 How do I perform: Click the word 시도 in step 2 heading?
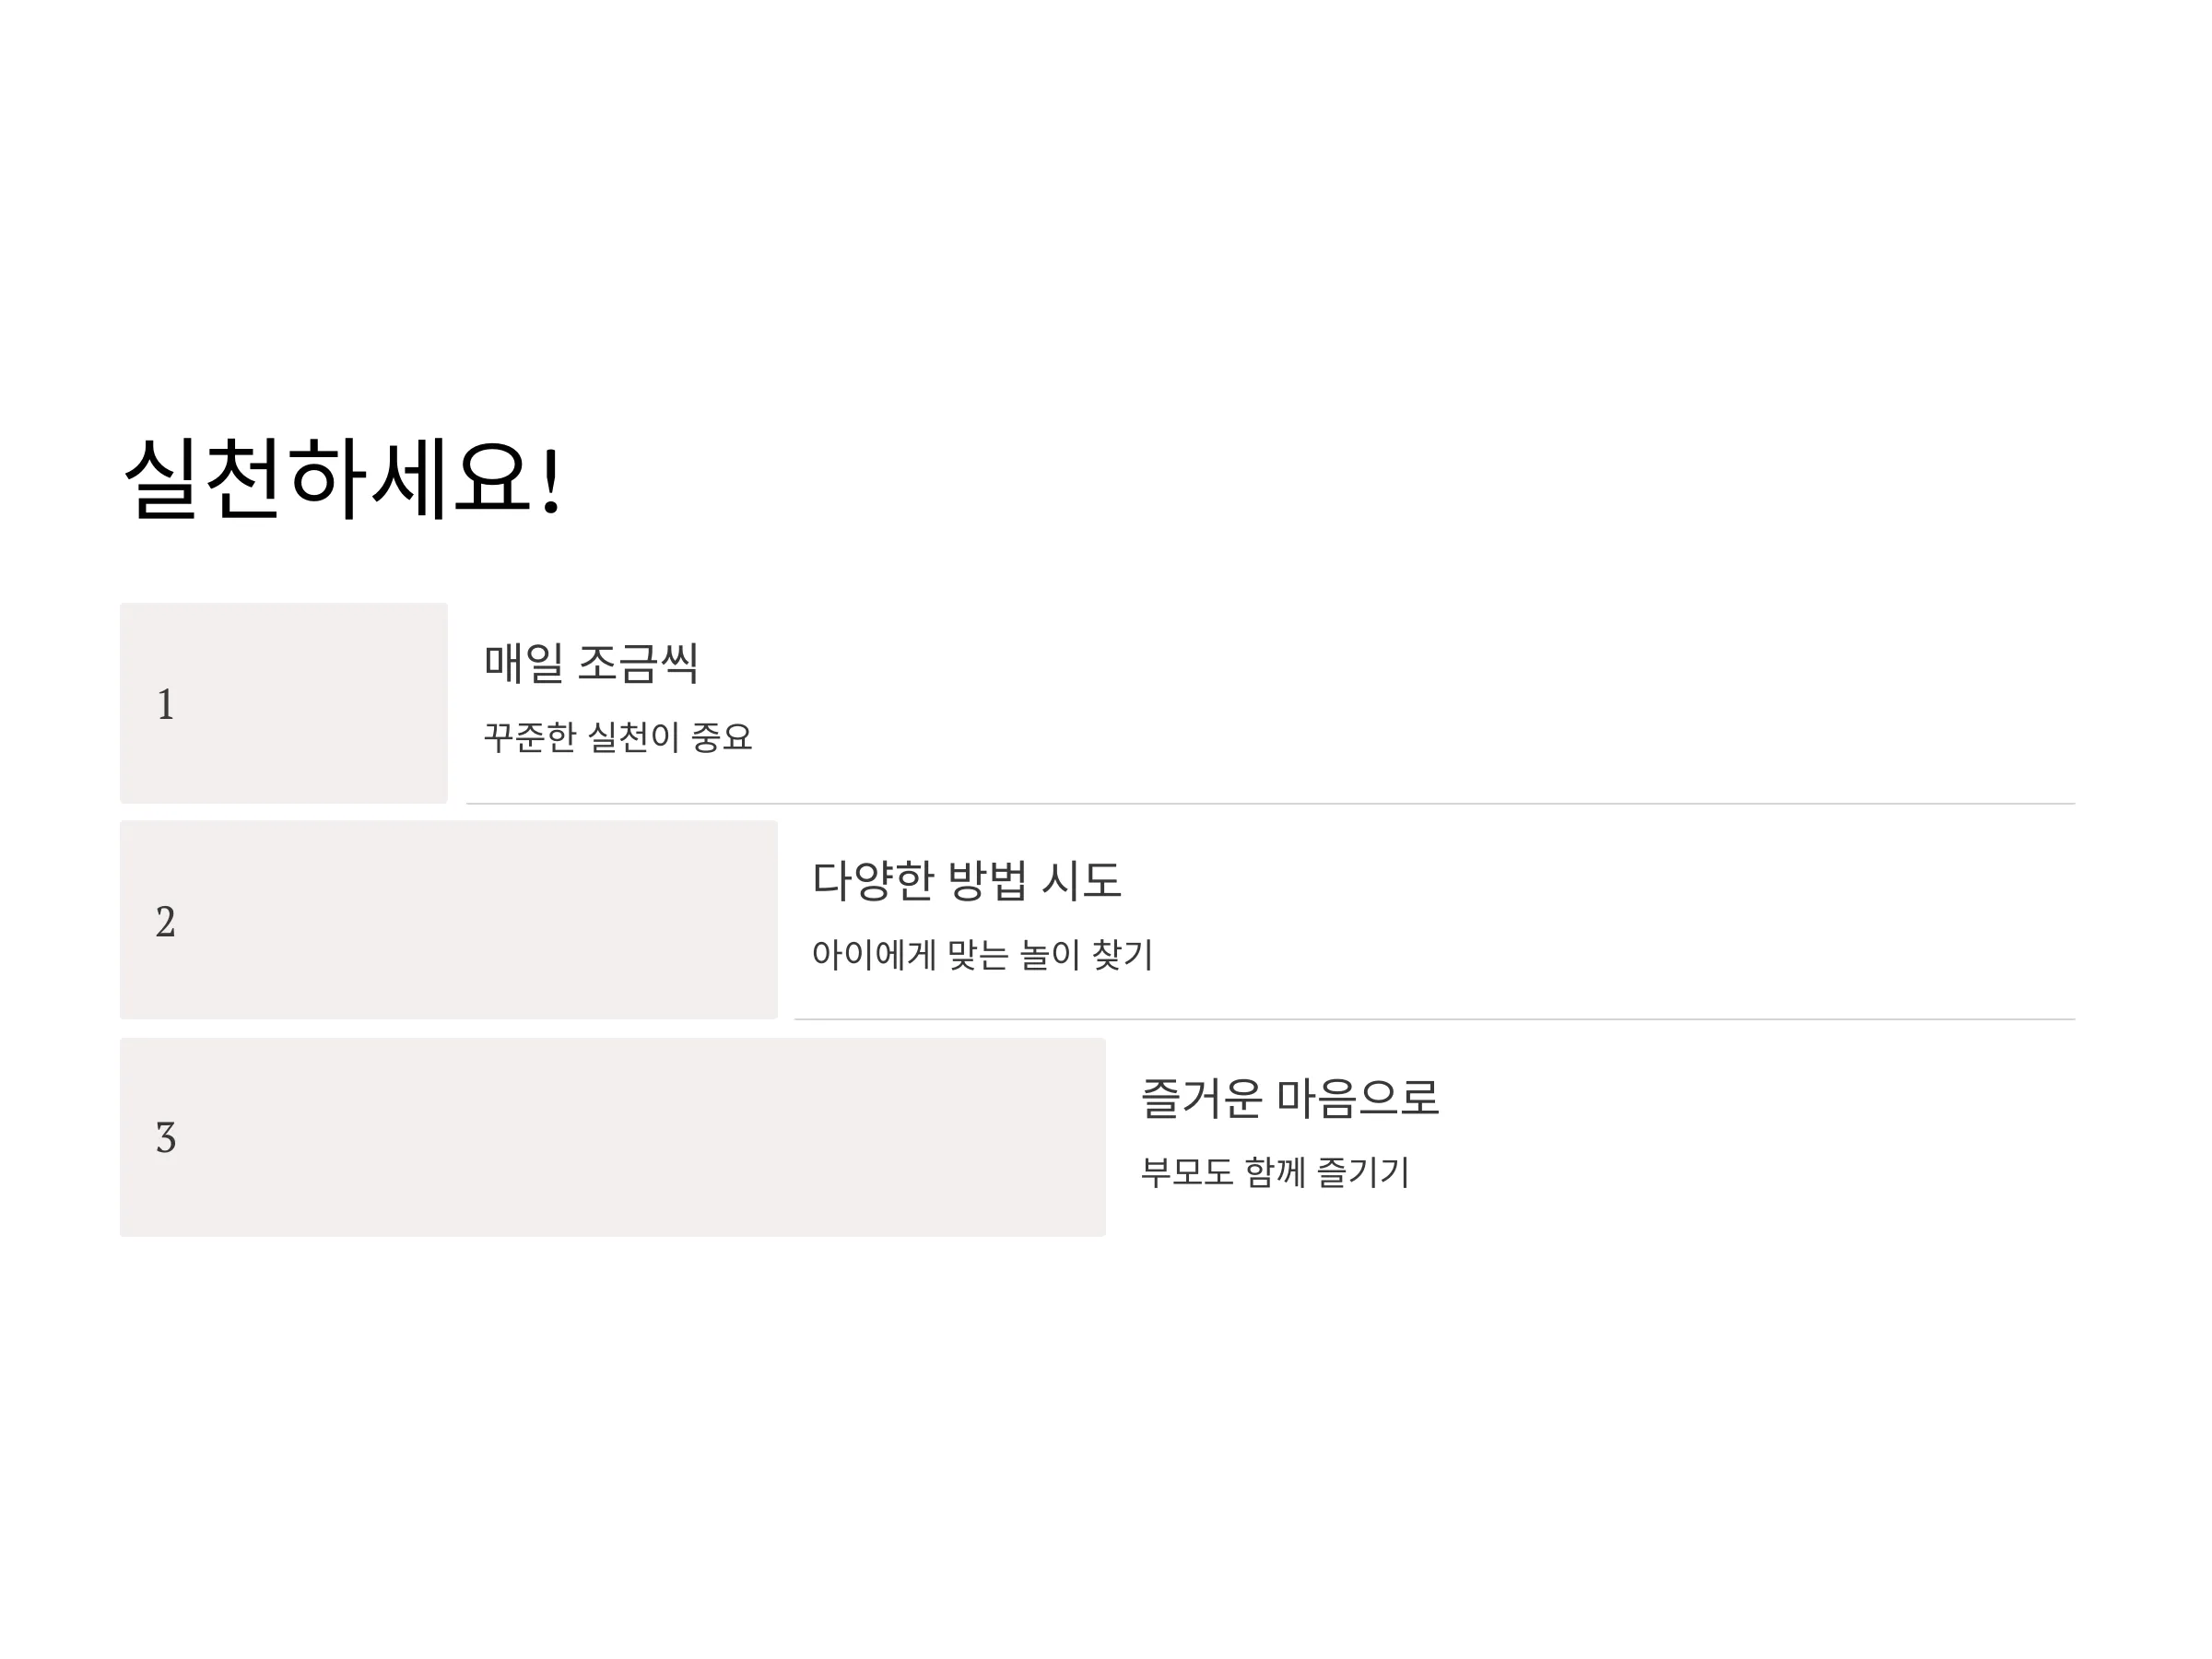point(1082,881)
